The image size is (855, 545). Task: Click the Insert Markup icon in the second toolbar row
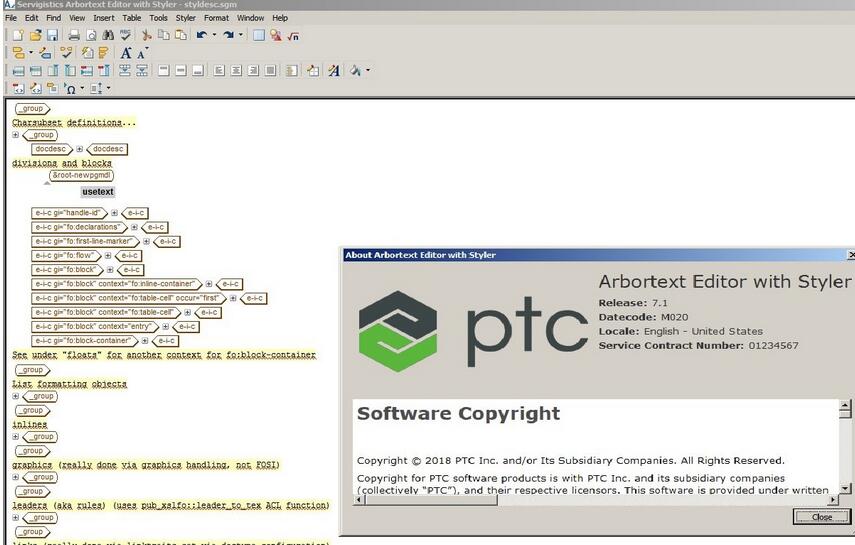(19, 53)
